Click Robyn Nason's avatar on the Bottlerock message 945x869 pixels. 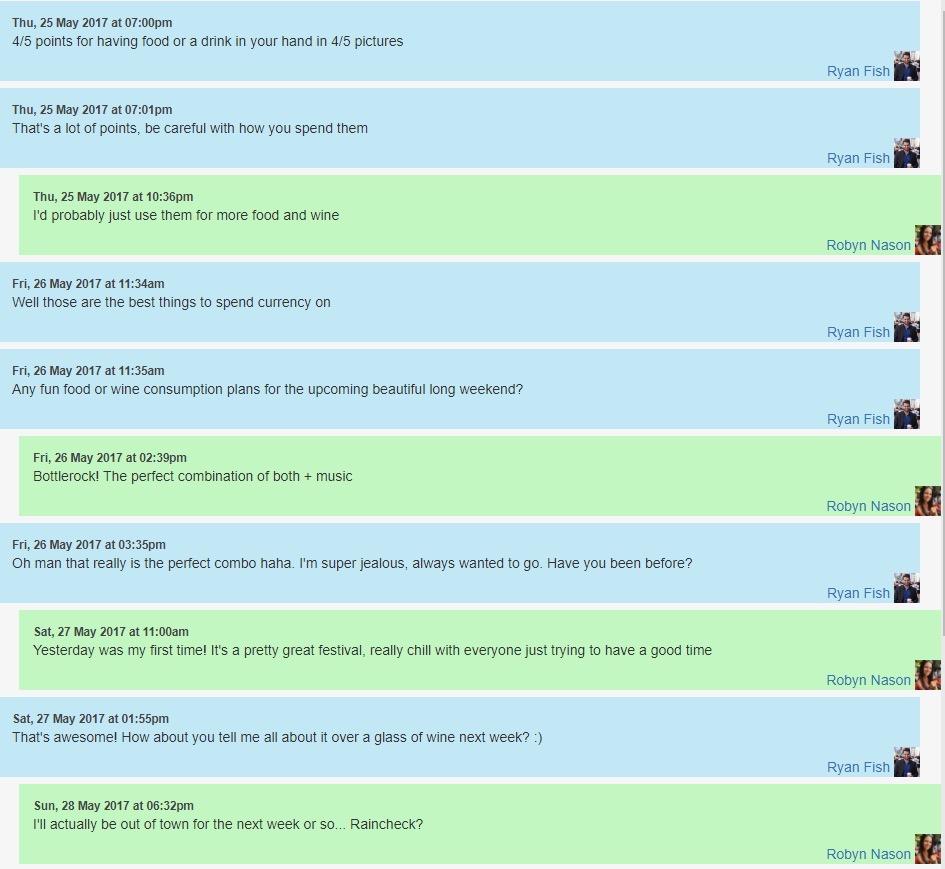click(x=928, y=501)
